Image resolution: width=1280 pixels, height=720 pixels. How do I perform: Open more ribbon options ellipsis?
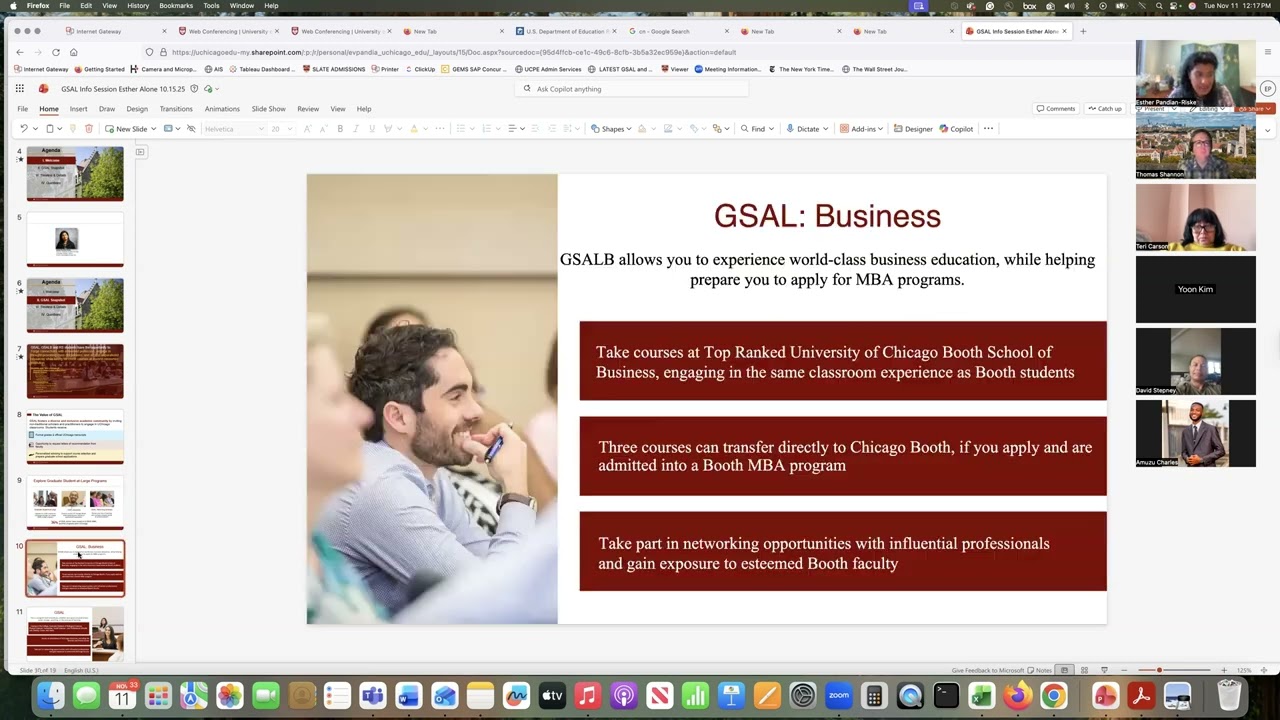(x=988, y=129)
